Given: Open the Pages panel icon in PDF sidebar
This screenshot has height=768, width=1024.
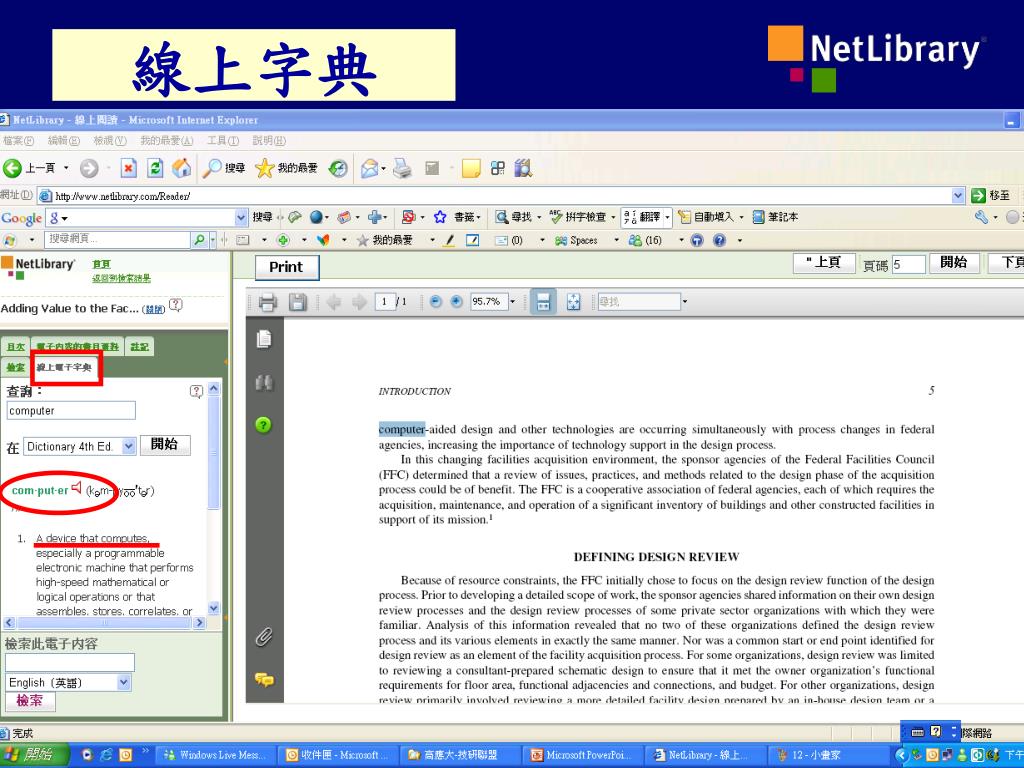Looking at the screenshot, I should (x=264, y=338).
